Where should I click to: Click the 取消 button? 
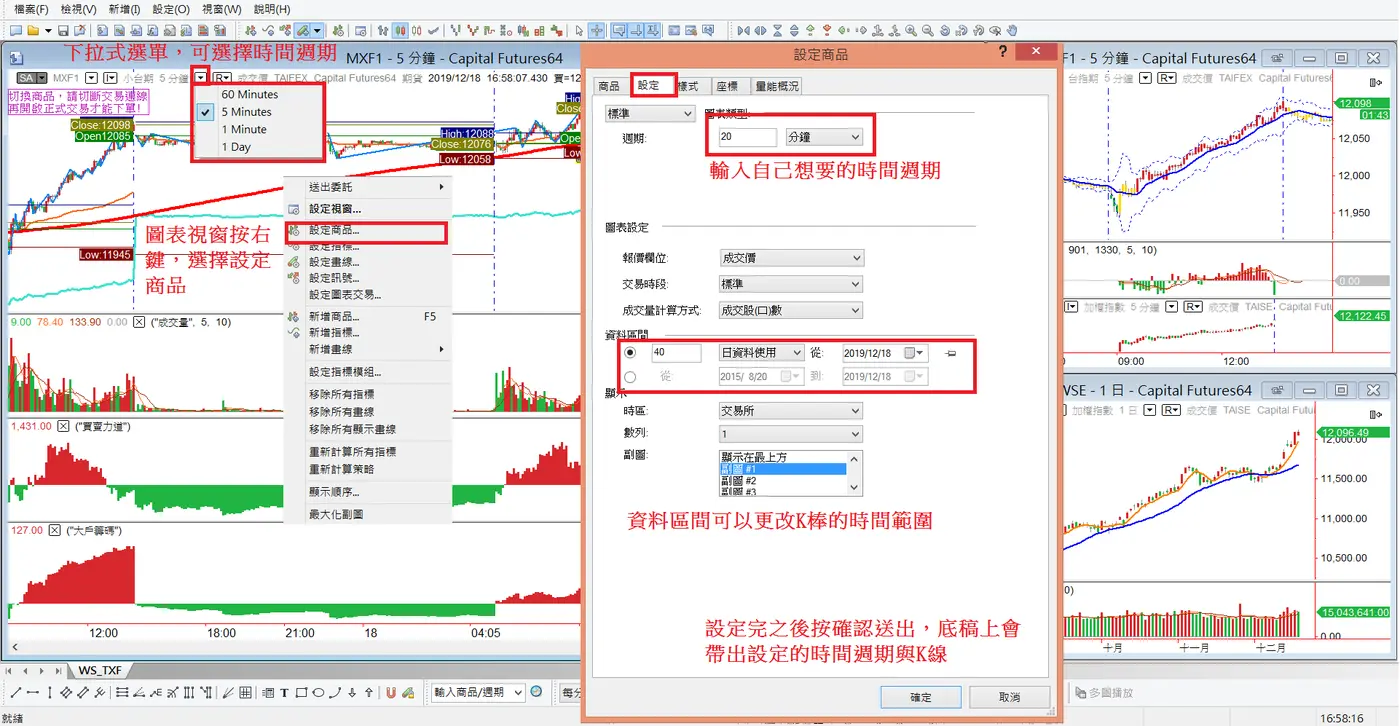pyautogui.click(x=1010, y=697)
